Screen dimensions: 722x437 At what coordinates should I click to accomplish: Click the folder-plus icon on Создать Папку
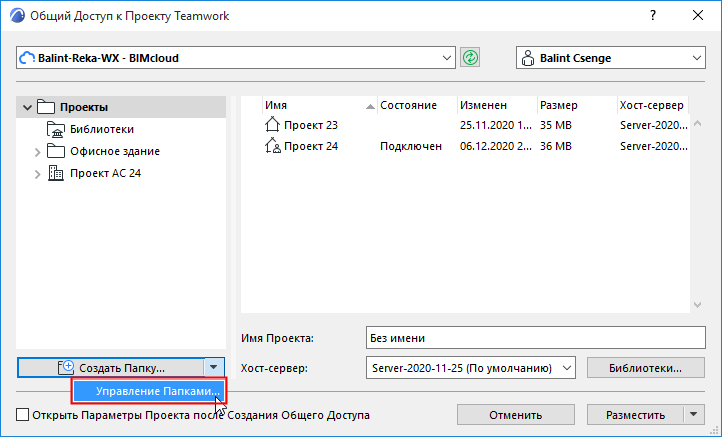tap(66, 367)
